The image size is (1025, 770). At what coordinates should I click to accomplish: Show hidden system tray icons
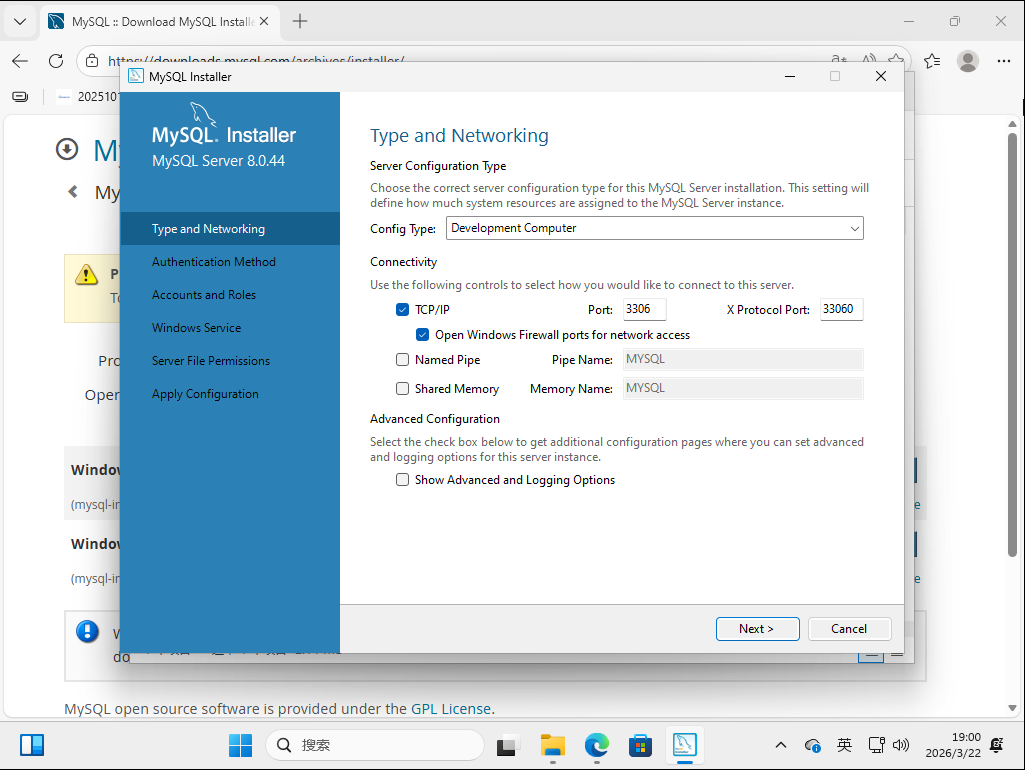click(781, 745)
